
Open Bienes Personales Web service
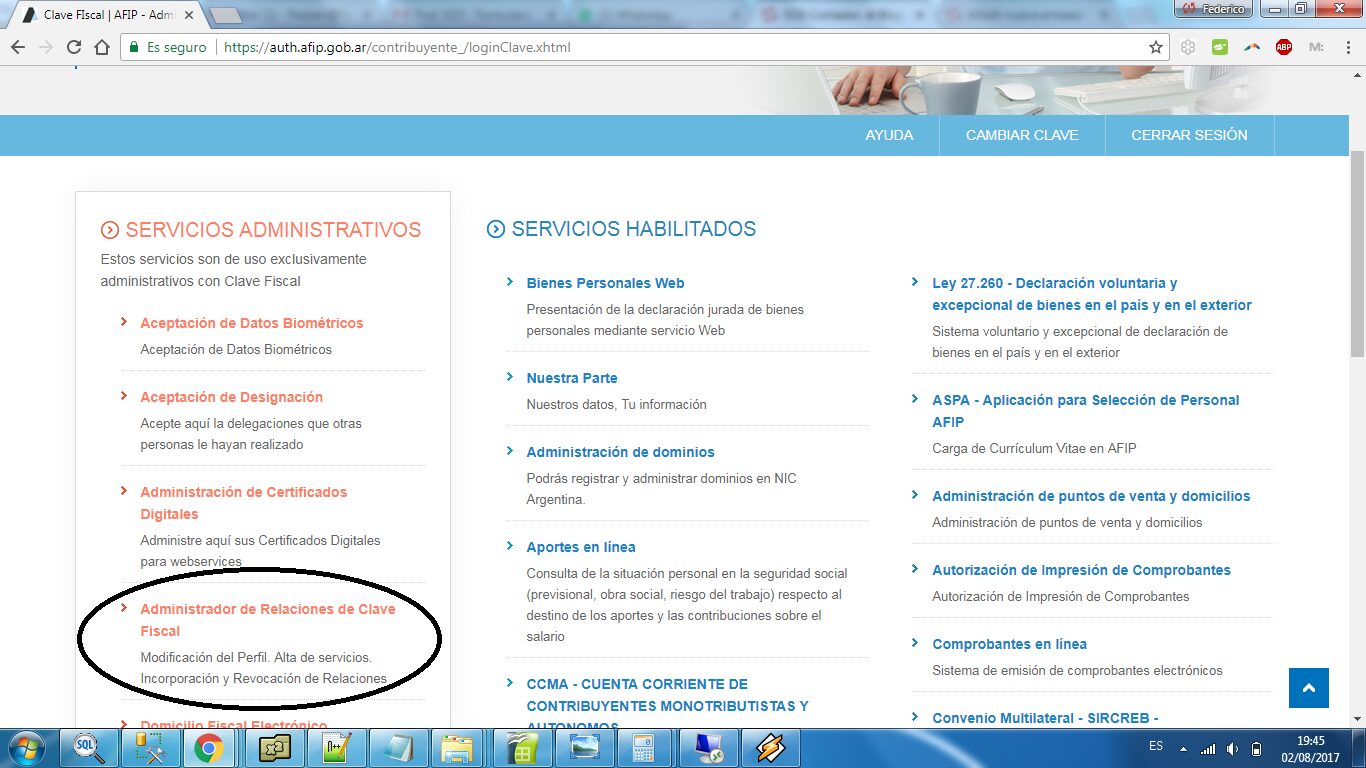[x=606, y=283]
